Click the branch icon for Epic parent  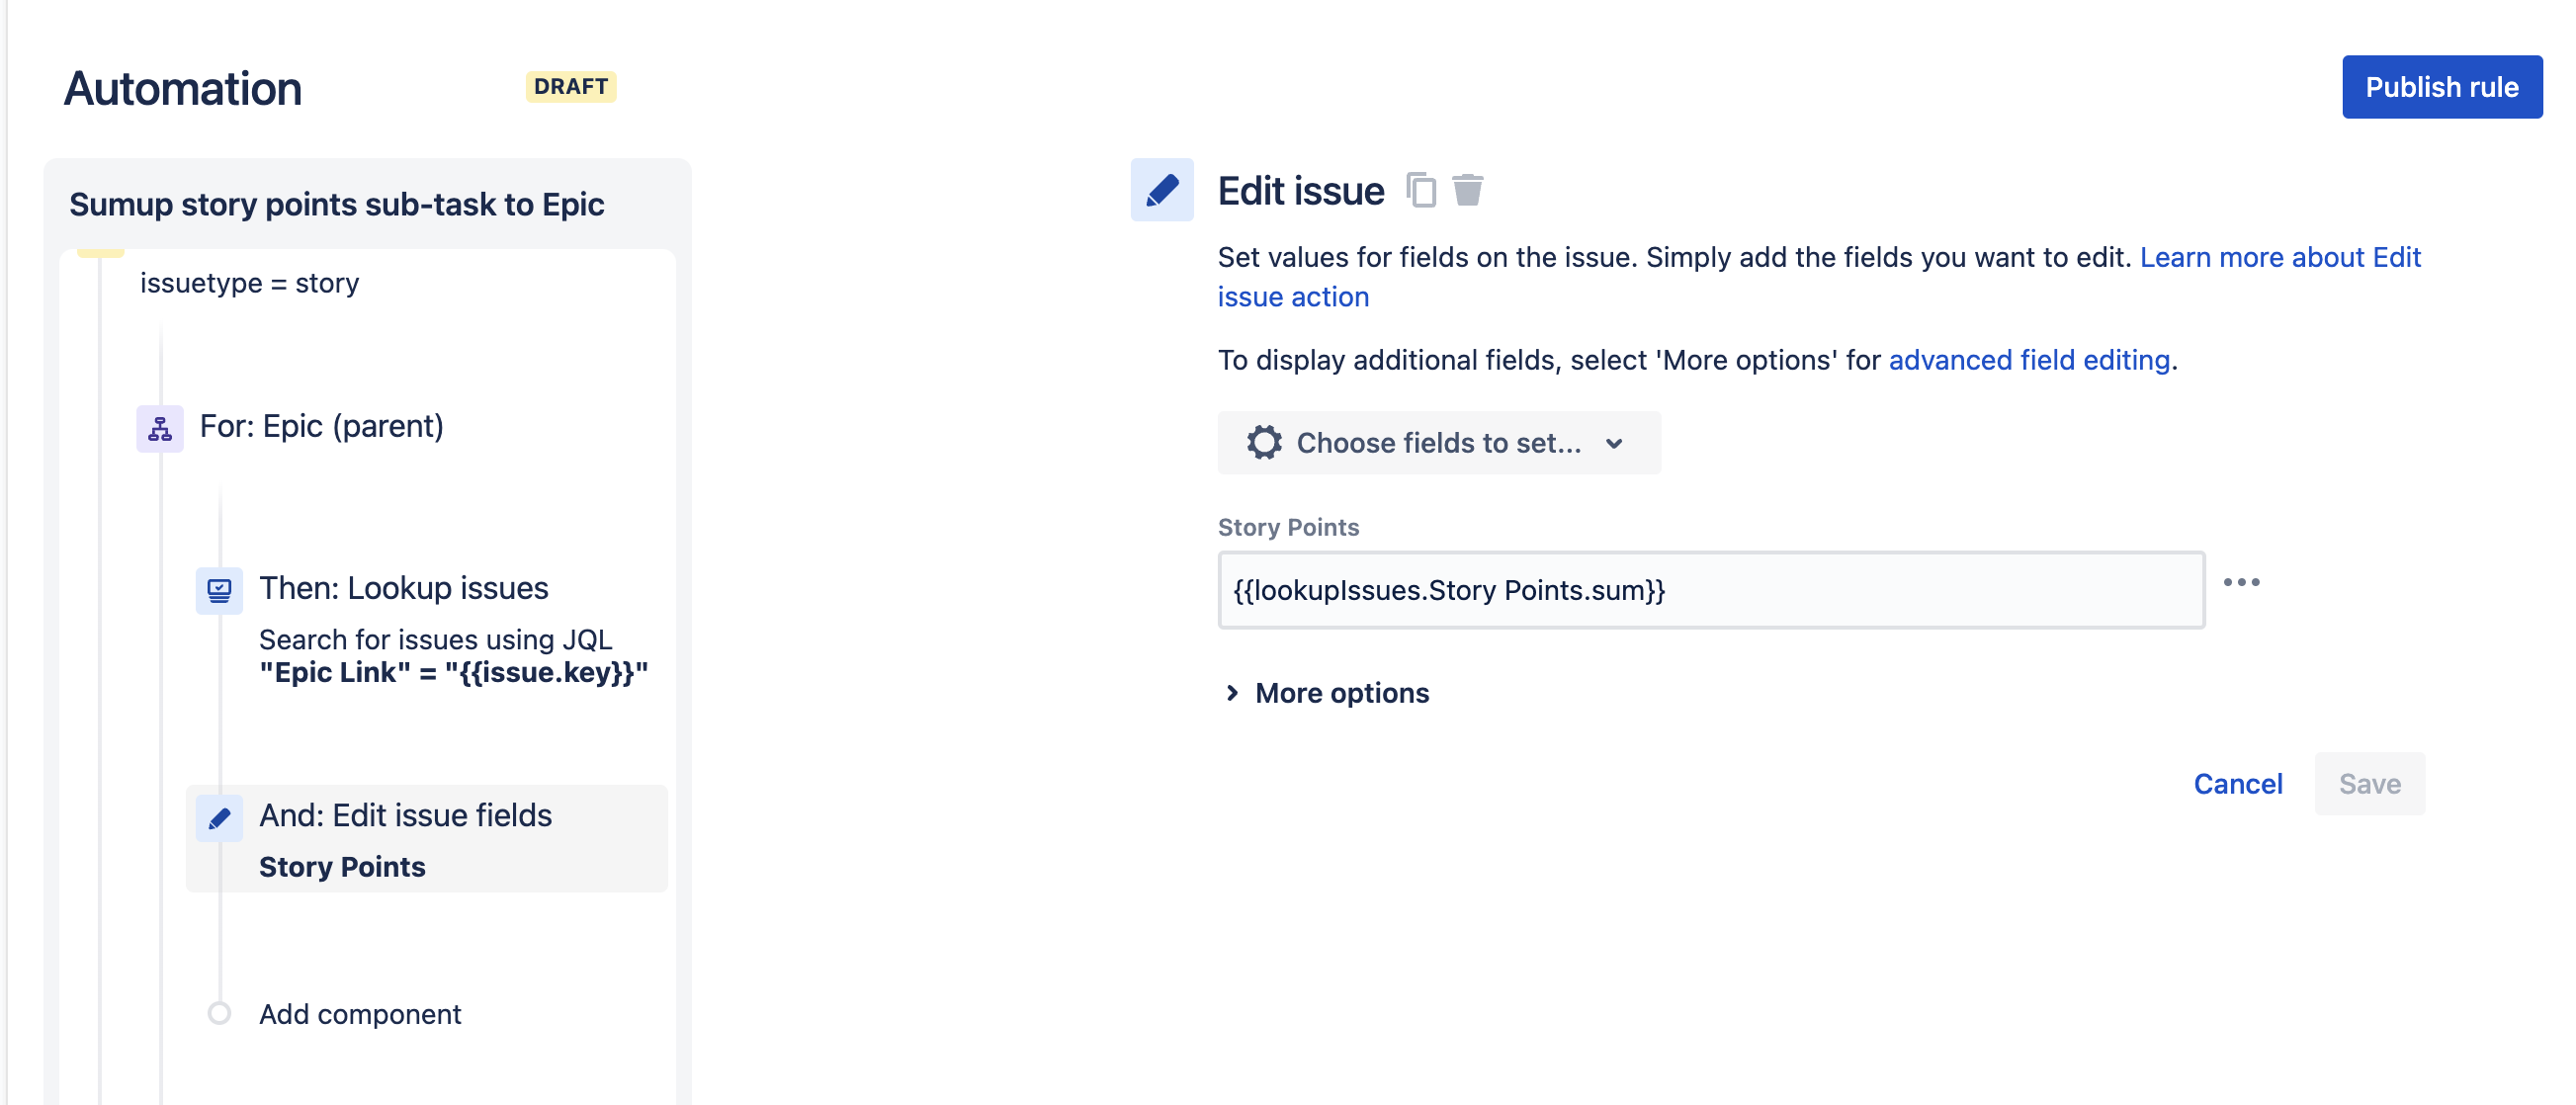tap(160, 429)
